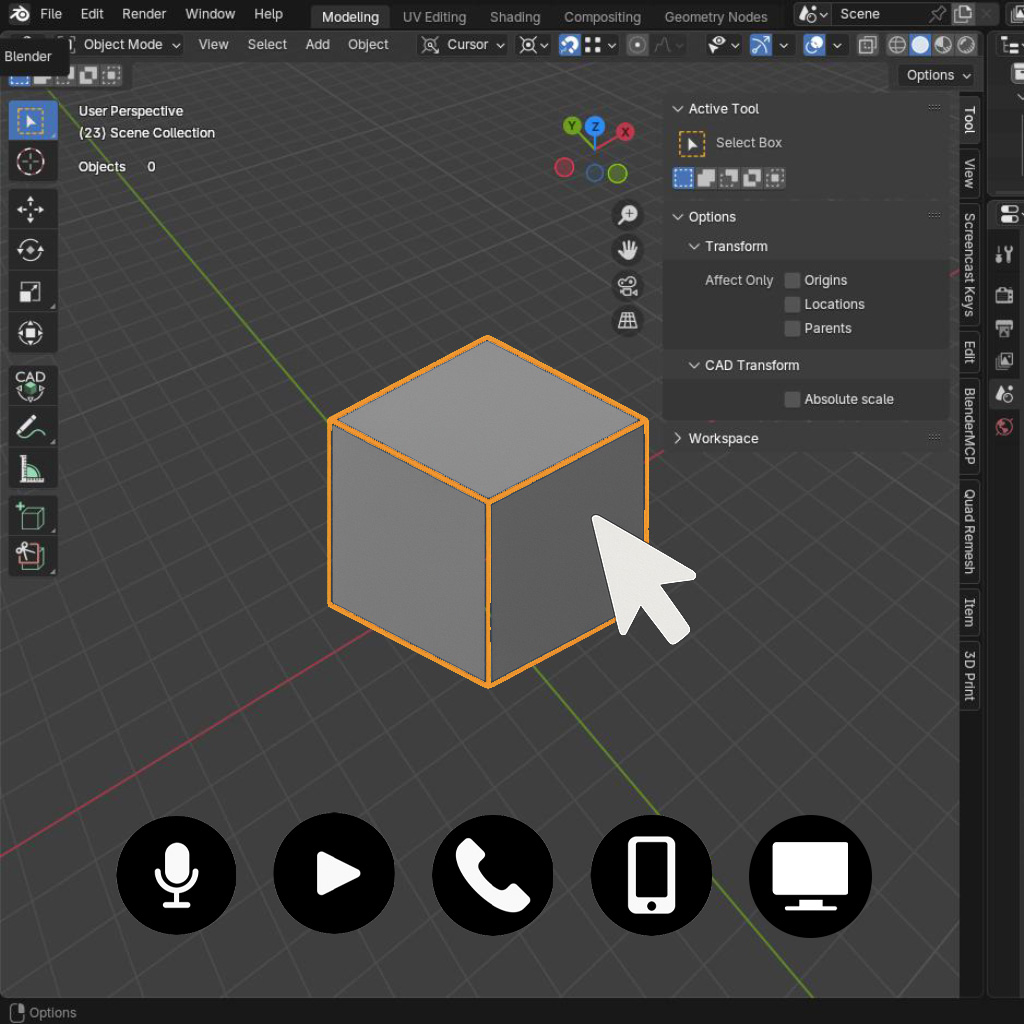Switch to the UV Editing workspace tab
Image resolution: width=1024 pixels, height=1024 pixels.
click(434, 17)
